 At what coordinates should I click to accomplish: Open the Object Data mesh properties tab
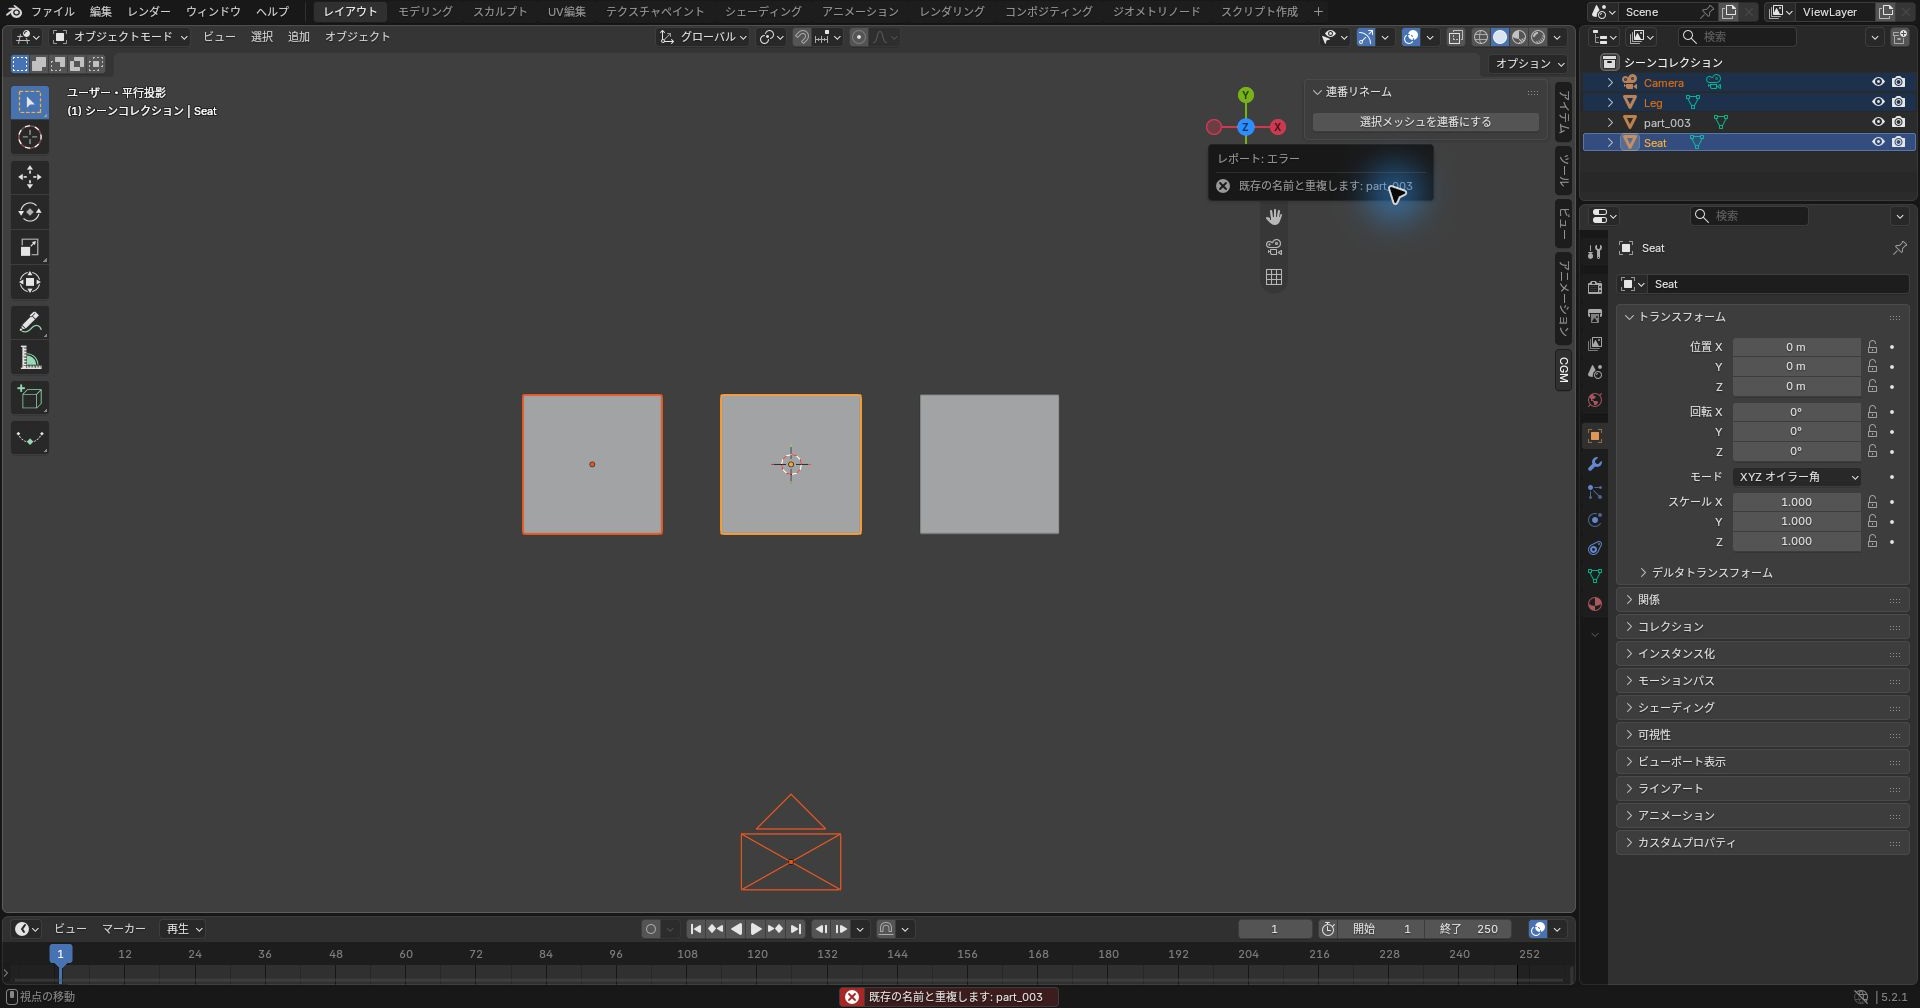[1595, 576]
